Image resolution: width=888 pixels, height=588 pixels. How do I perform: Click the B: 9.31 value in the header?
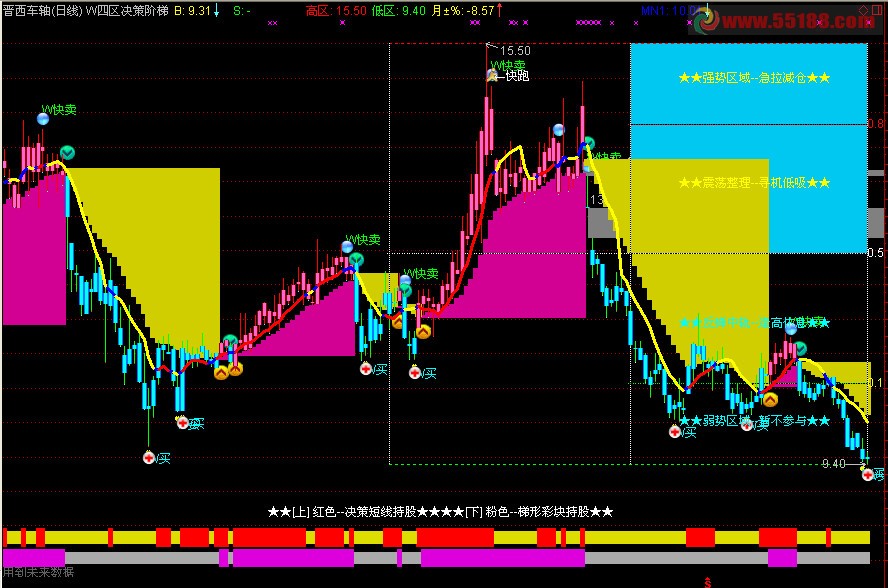pyautogui.click(x=193, y=11)
